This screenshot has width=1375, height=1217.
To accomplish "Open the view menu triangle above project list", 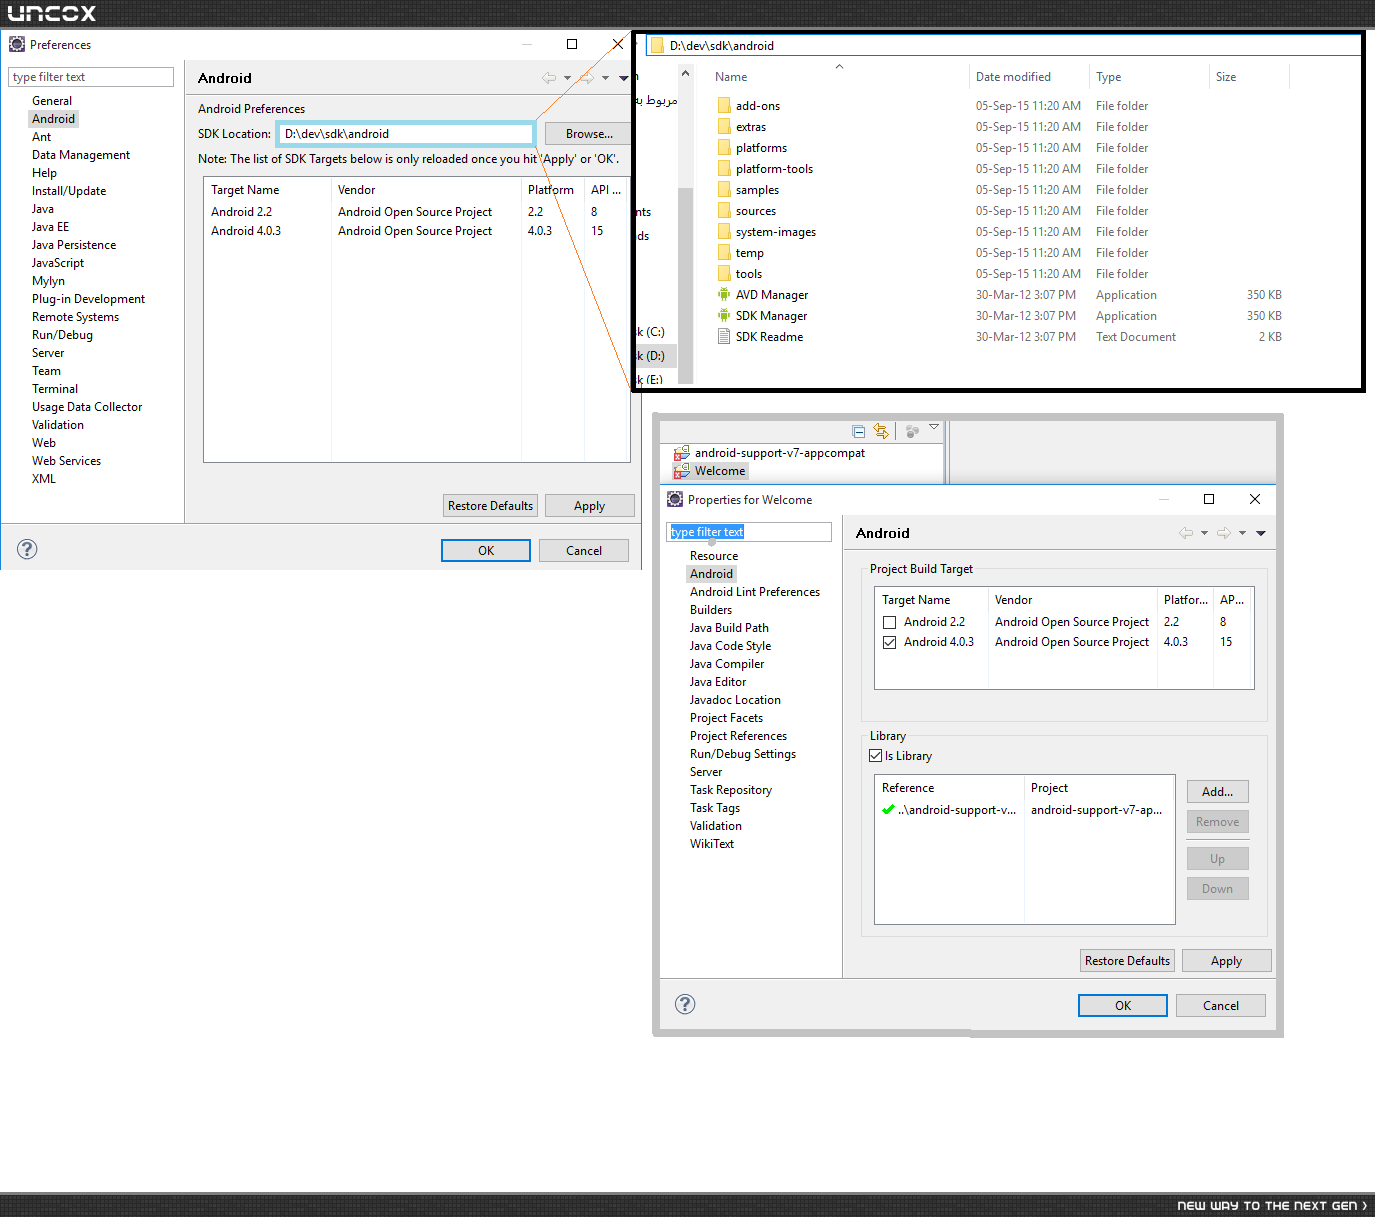I will click(x=934, y=427).
